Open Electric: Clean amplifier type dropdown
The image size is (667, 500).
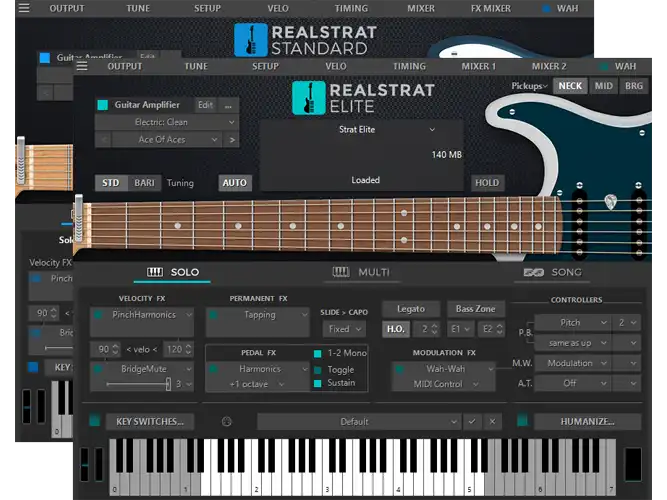166,122
